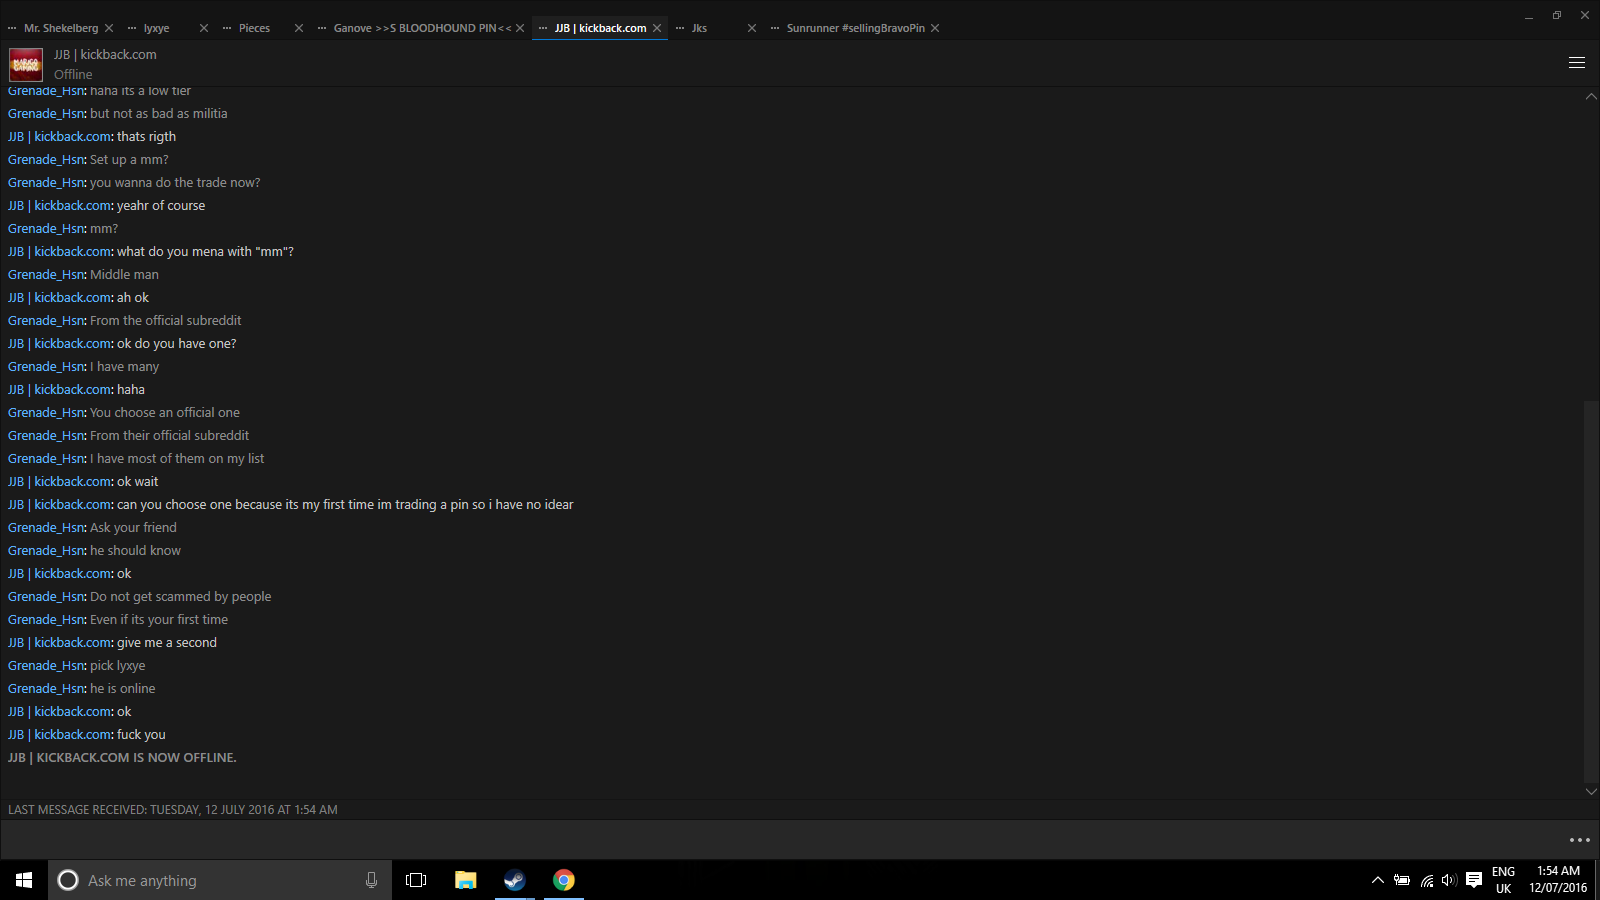
Task: Click the chat scrollbar thumb
Action: tap(1591, 590)
